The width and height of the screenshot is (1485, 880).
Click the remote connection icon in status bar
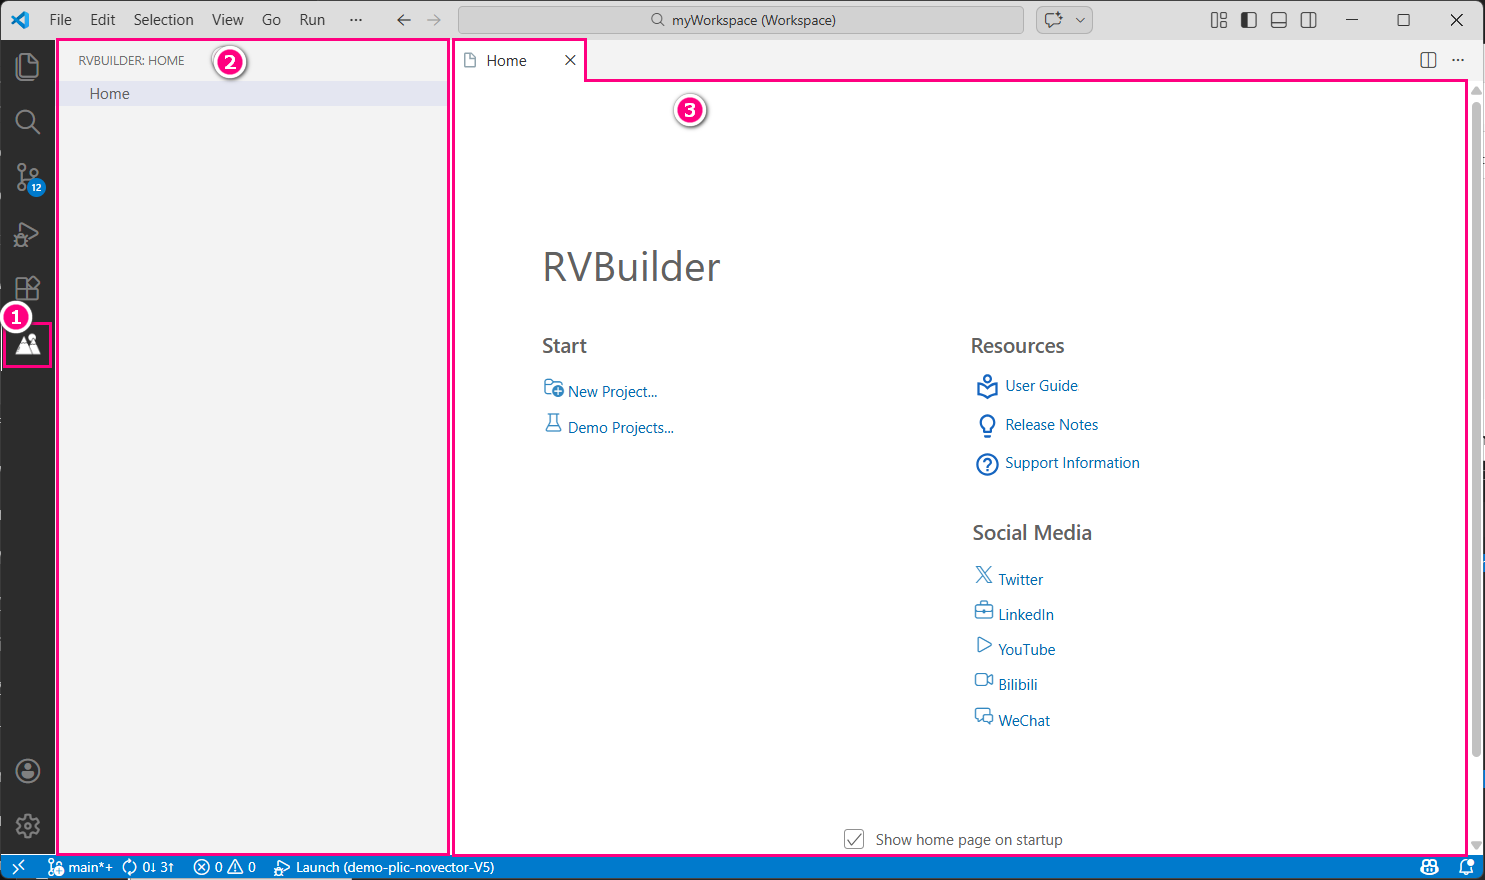pyautogui.click(x=19, y=867)
